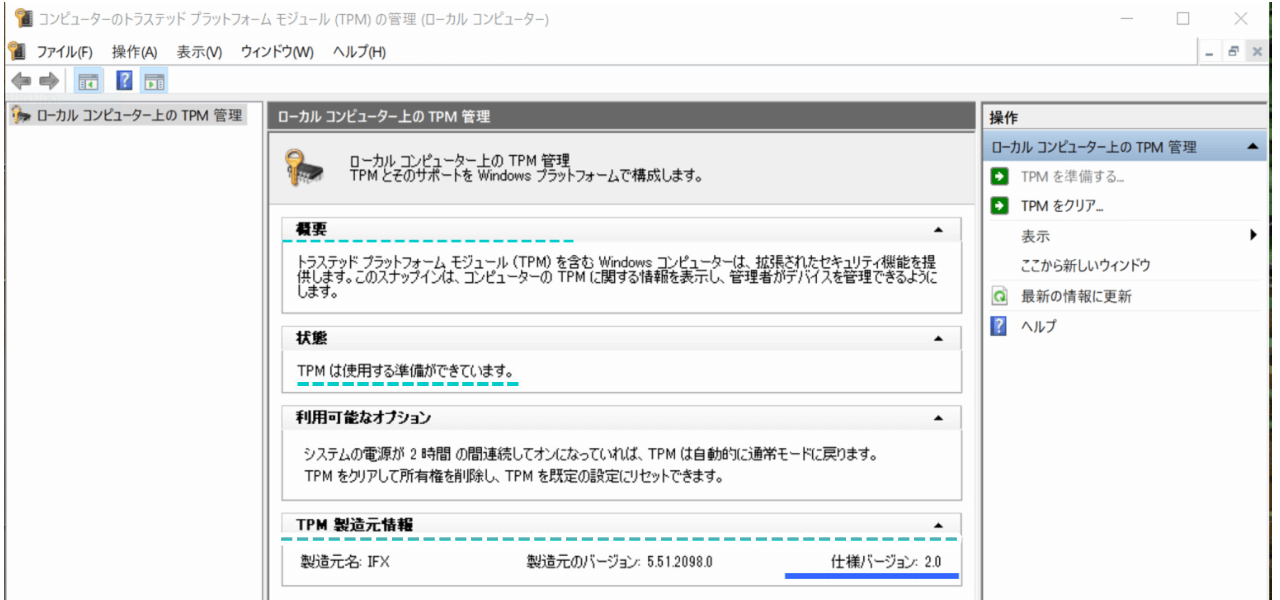Click refresh icon beside 最新の情報に更新
Viewport: 1280px width, 600px height.
999,296
